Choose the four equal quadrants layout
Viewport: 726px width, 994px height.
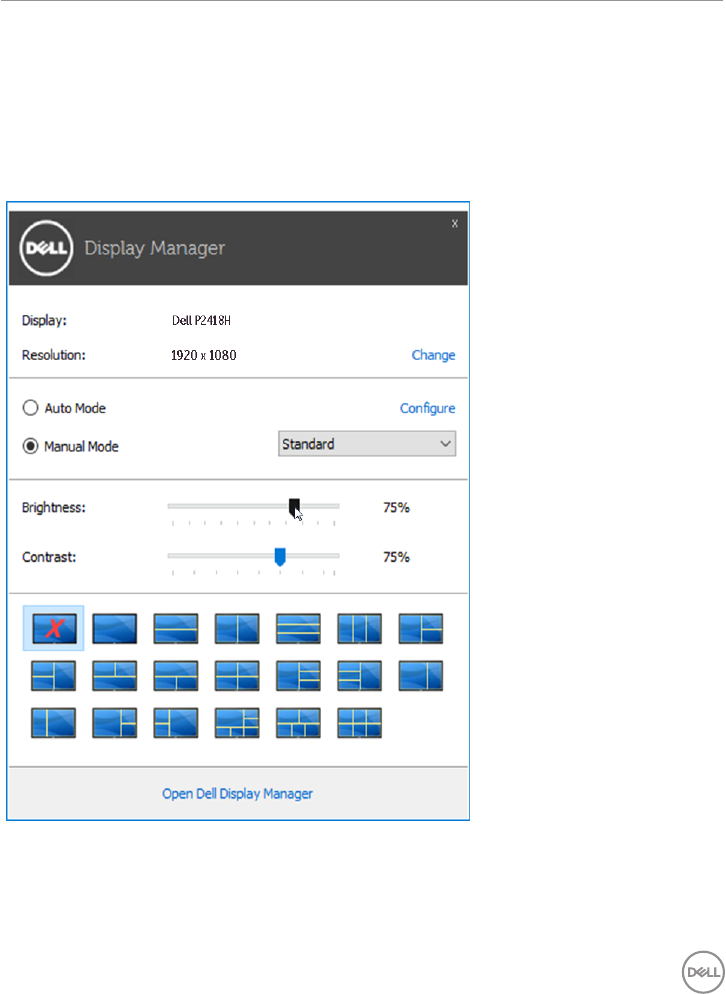pos(237,676)
